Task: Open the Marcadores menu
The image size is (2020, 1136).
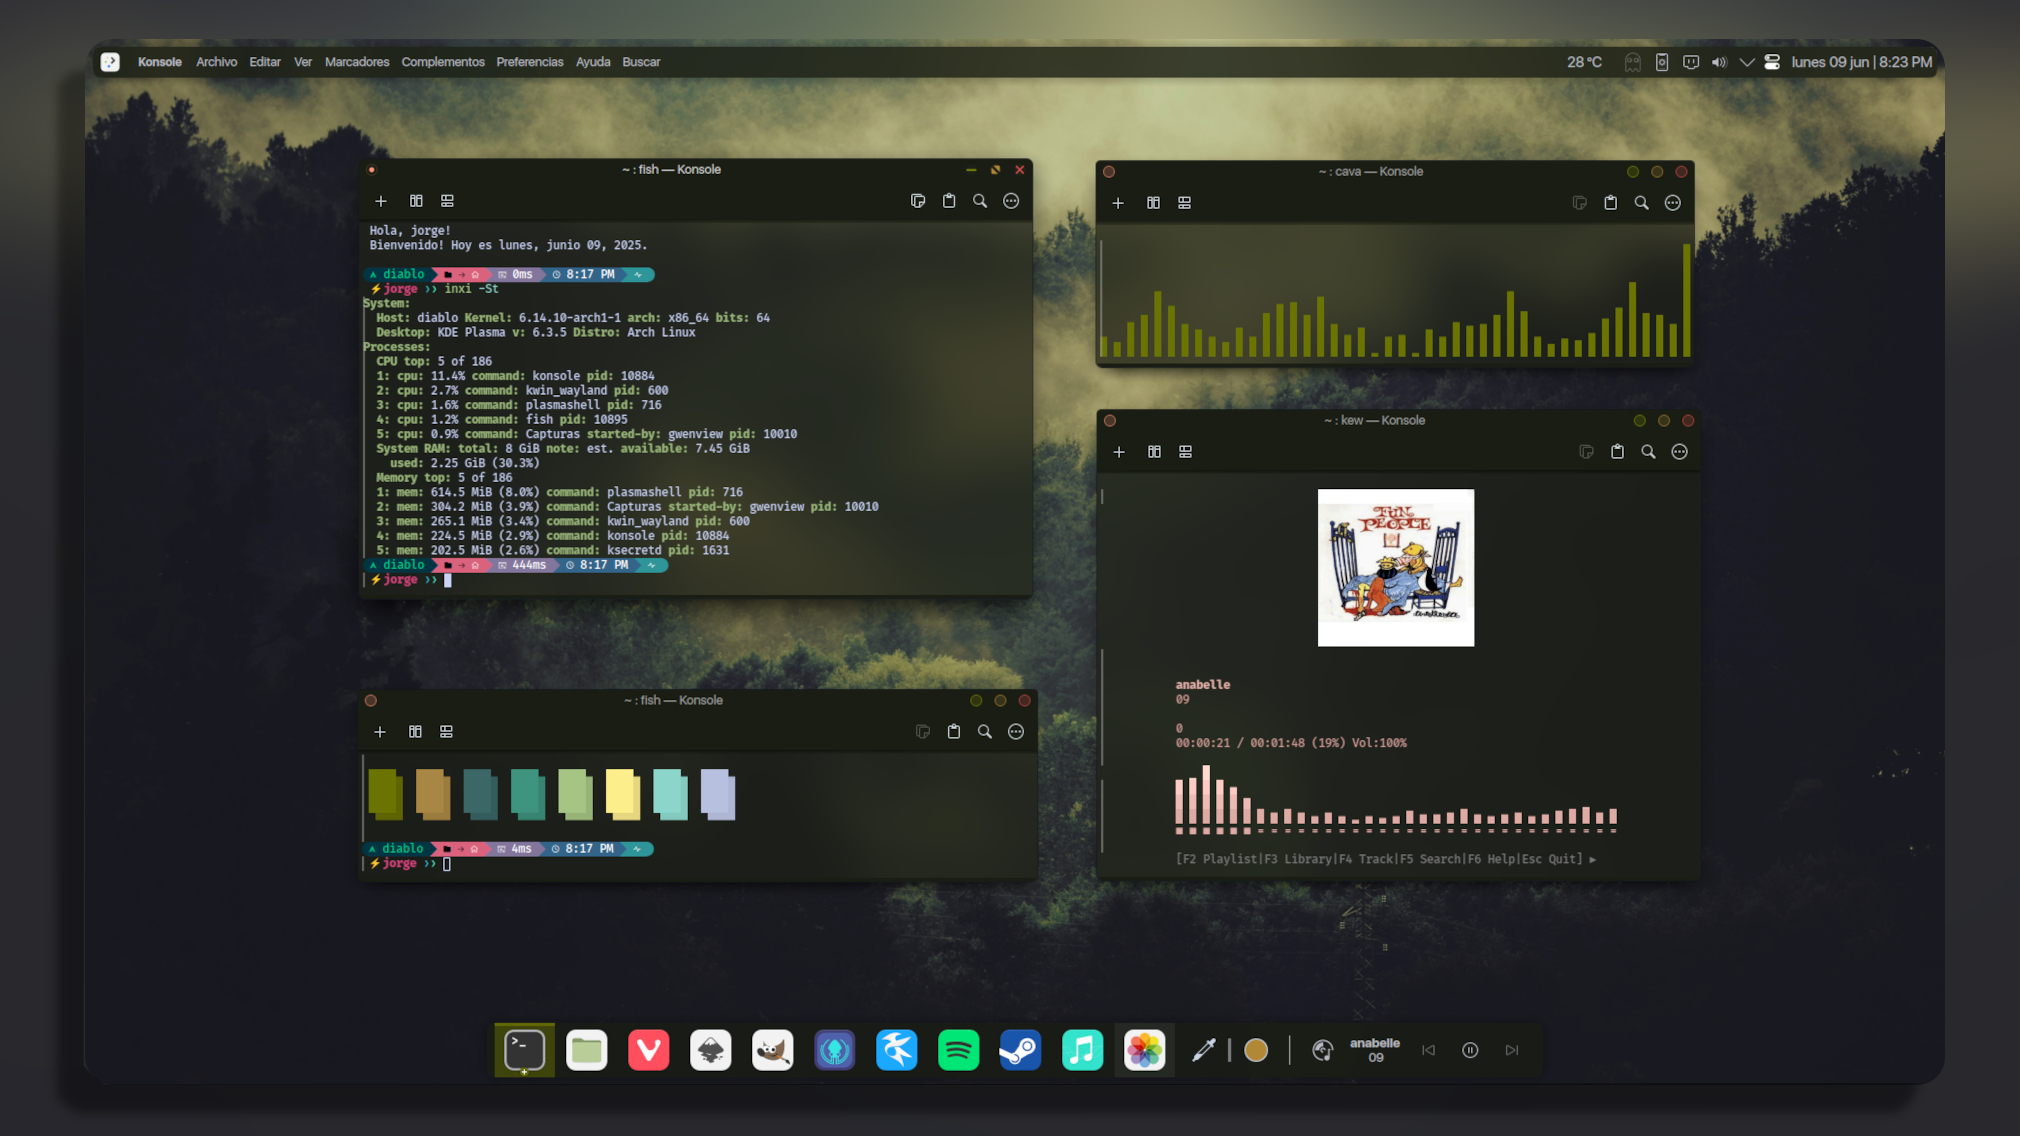Action: tap(357, 62)
